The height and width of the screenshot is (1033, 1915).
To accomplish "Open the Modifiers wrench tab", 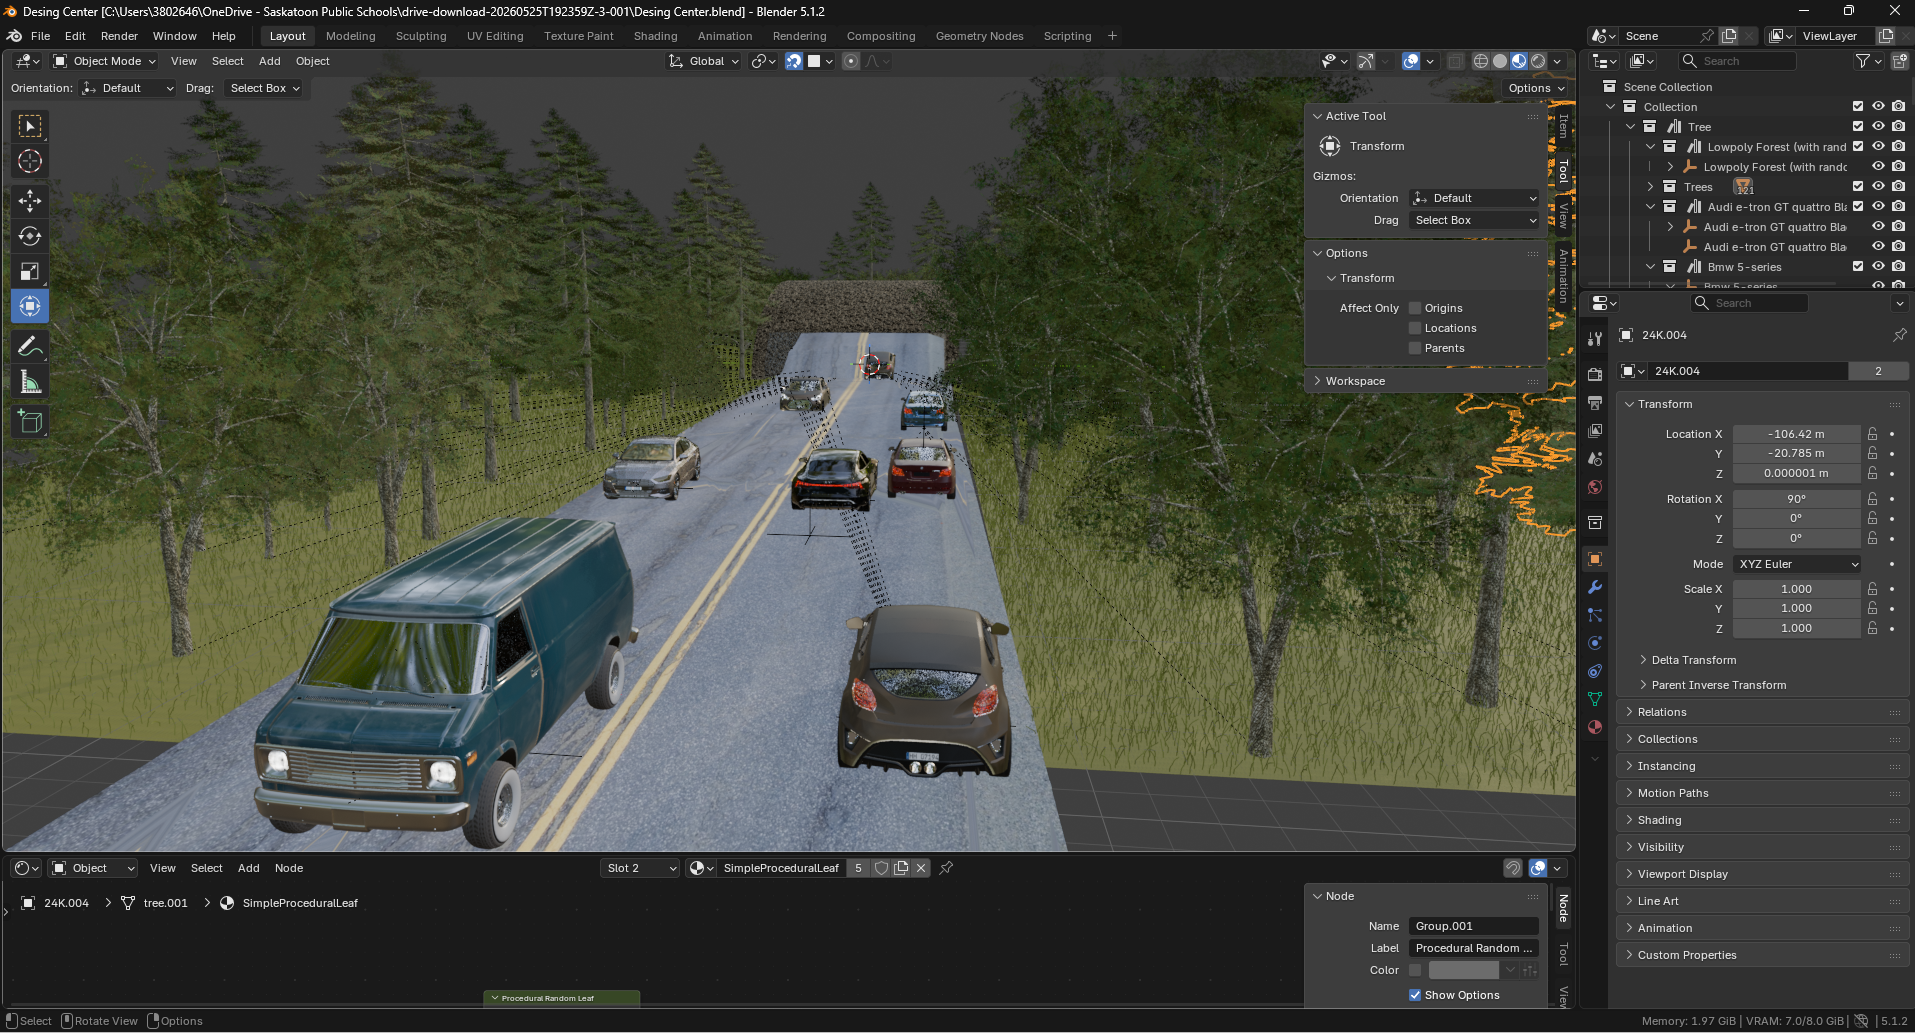I will tap(1595, 587).
